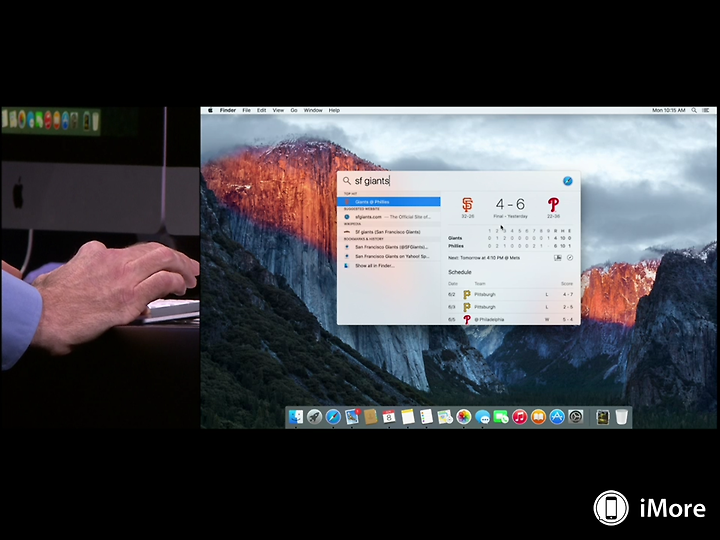Select 'Giants @ Phillies' top hit
This screenshot has height=540, width=720.
pyautogui.click(x=388, y=202)
